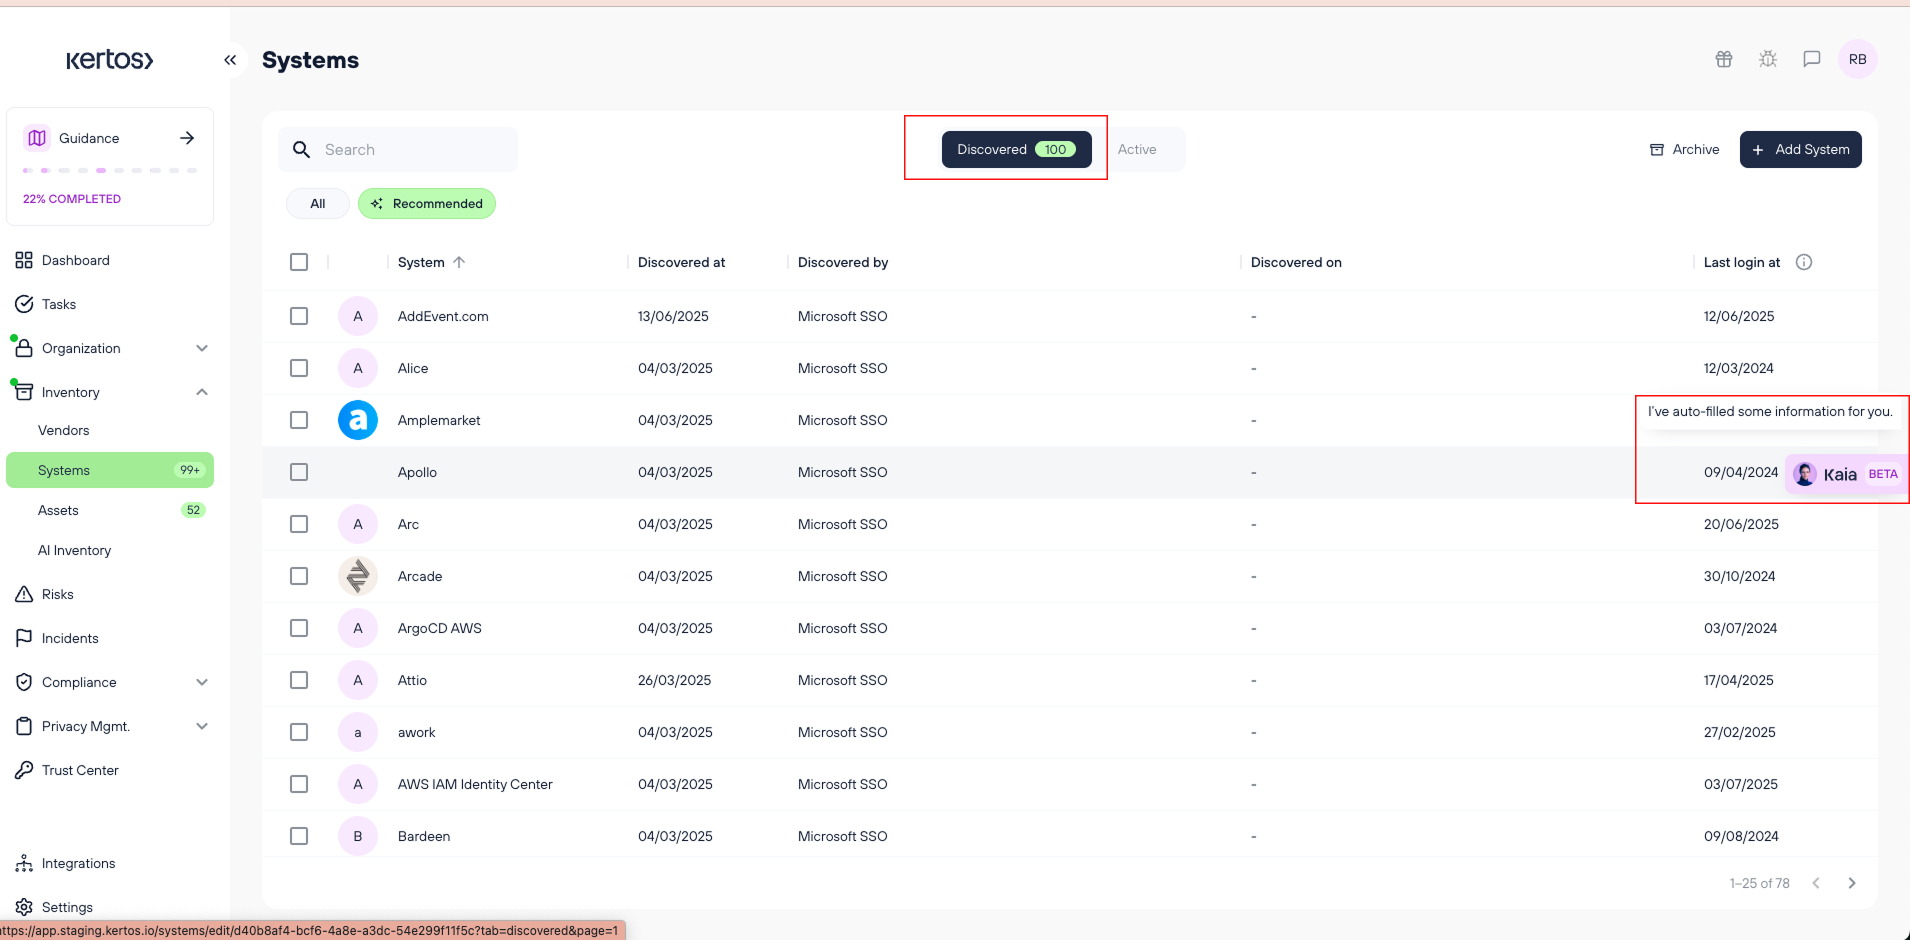The image size is (1910, 940).
Task: Click the Archive button
Action: click(x=1685, y=149)
